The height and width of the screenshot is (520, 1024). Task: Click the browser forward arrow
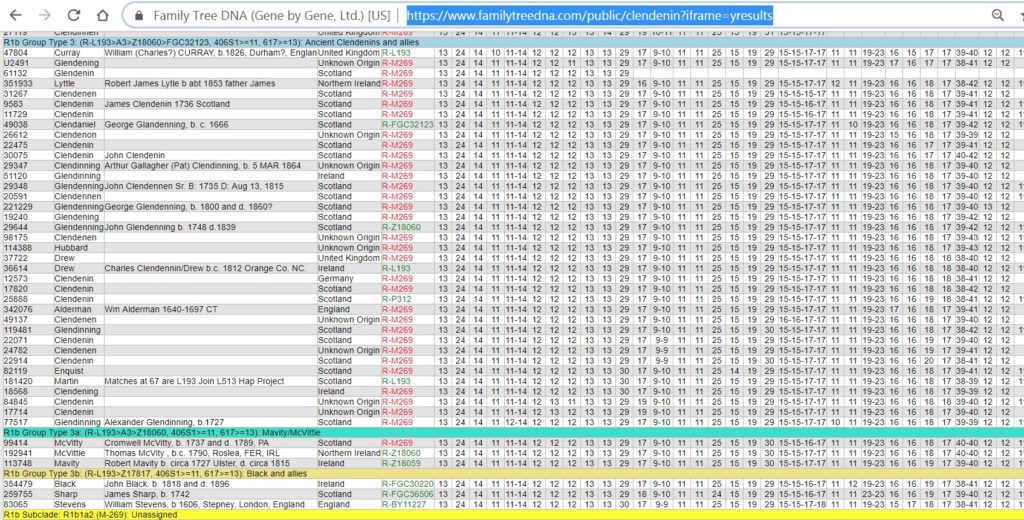(x=44, y=15)
